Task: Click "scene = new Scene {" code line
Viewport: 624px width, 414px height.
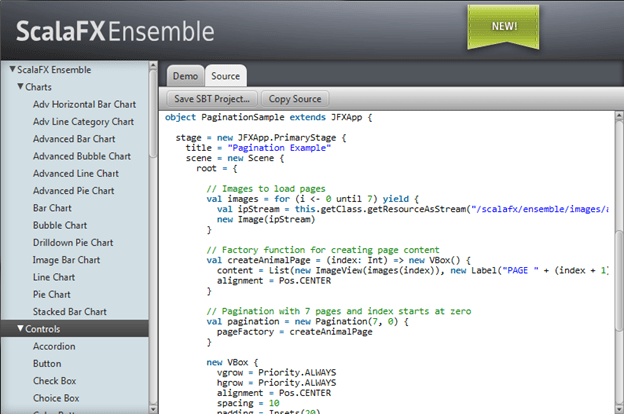Action: click(235, 158)
